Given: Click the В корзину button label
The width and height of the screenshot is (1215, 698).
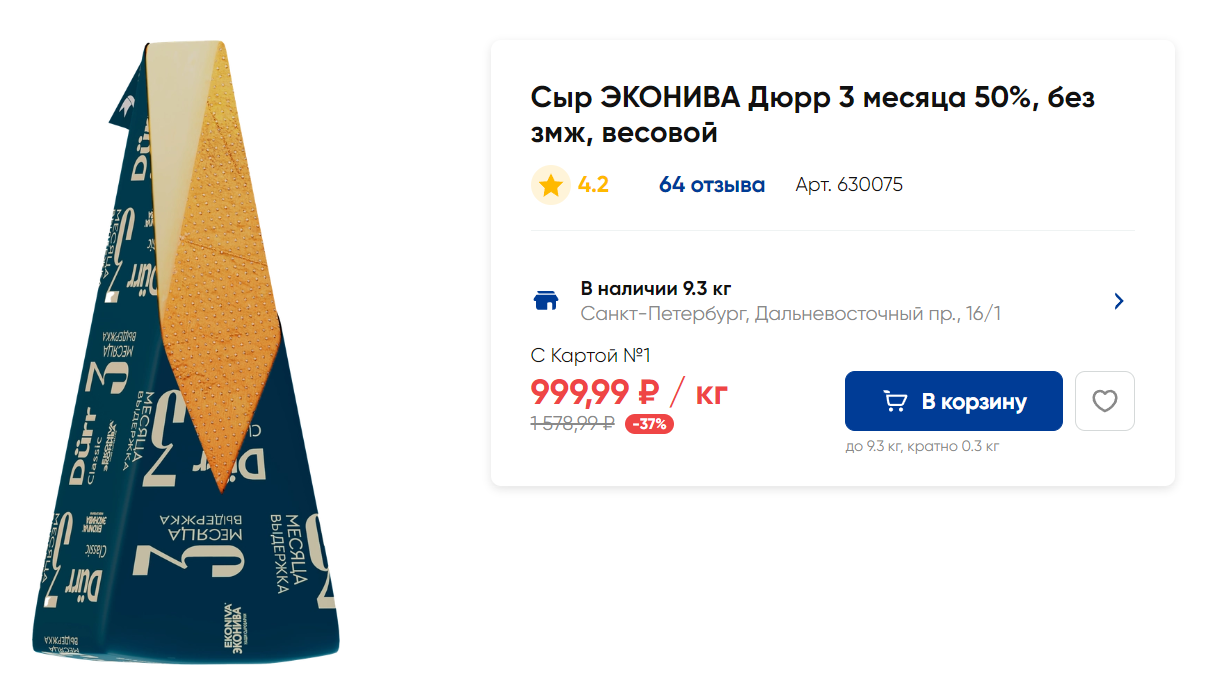Looking at the screenshot, I should [974, 402].
